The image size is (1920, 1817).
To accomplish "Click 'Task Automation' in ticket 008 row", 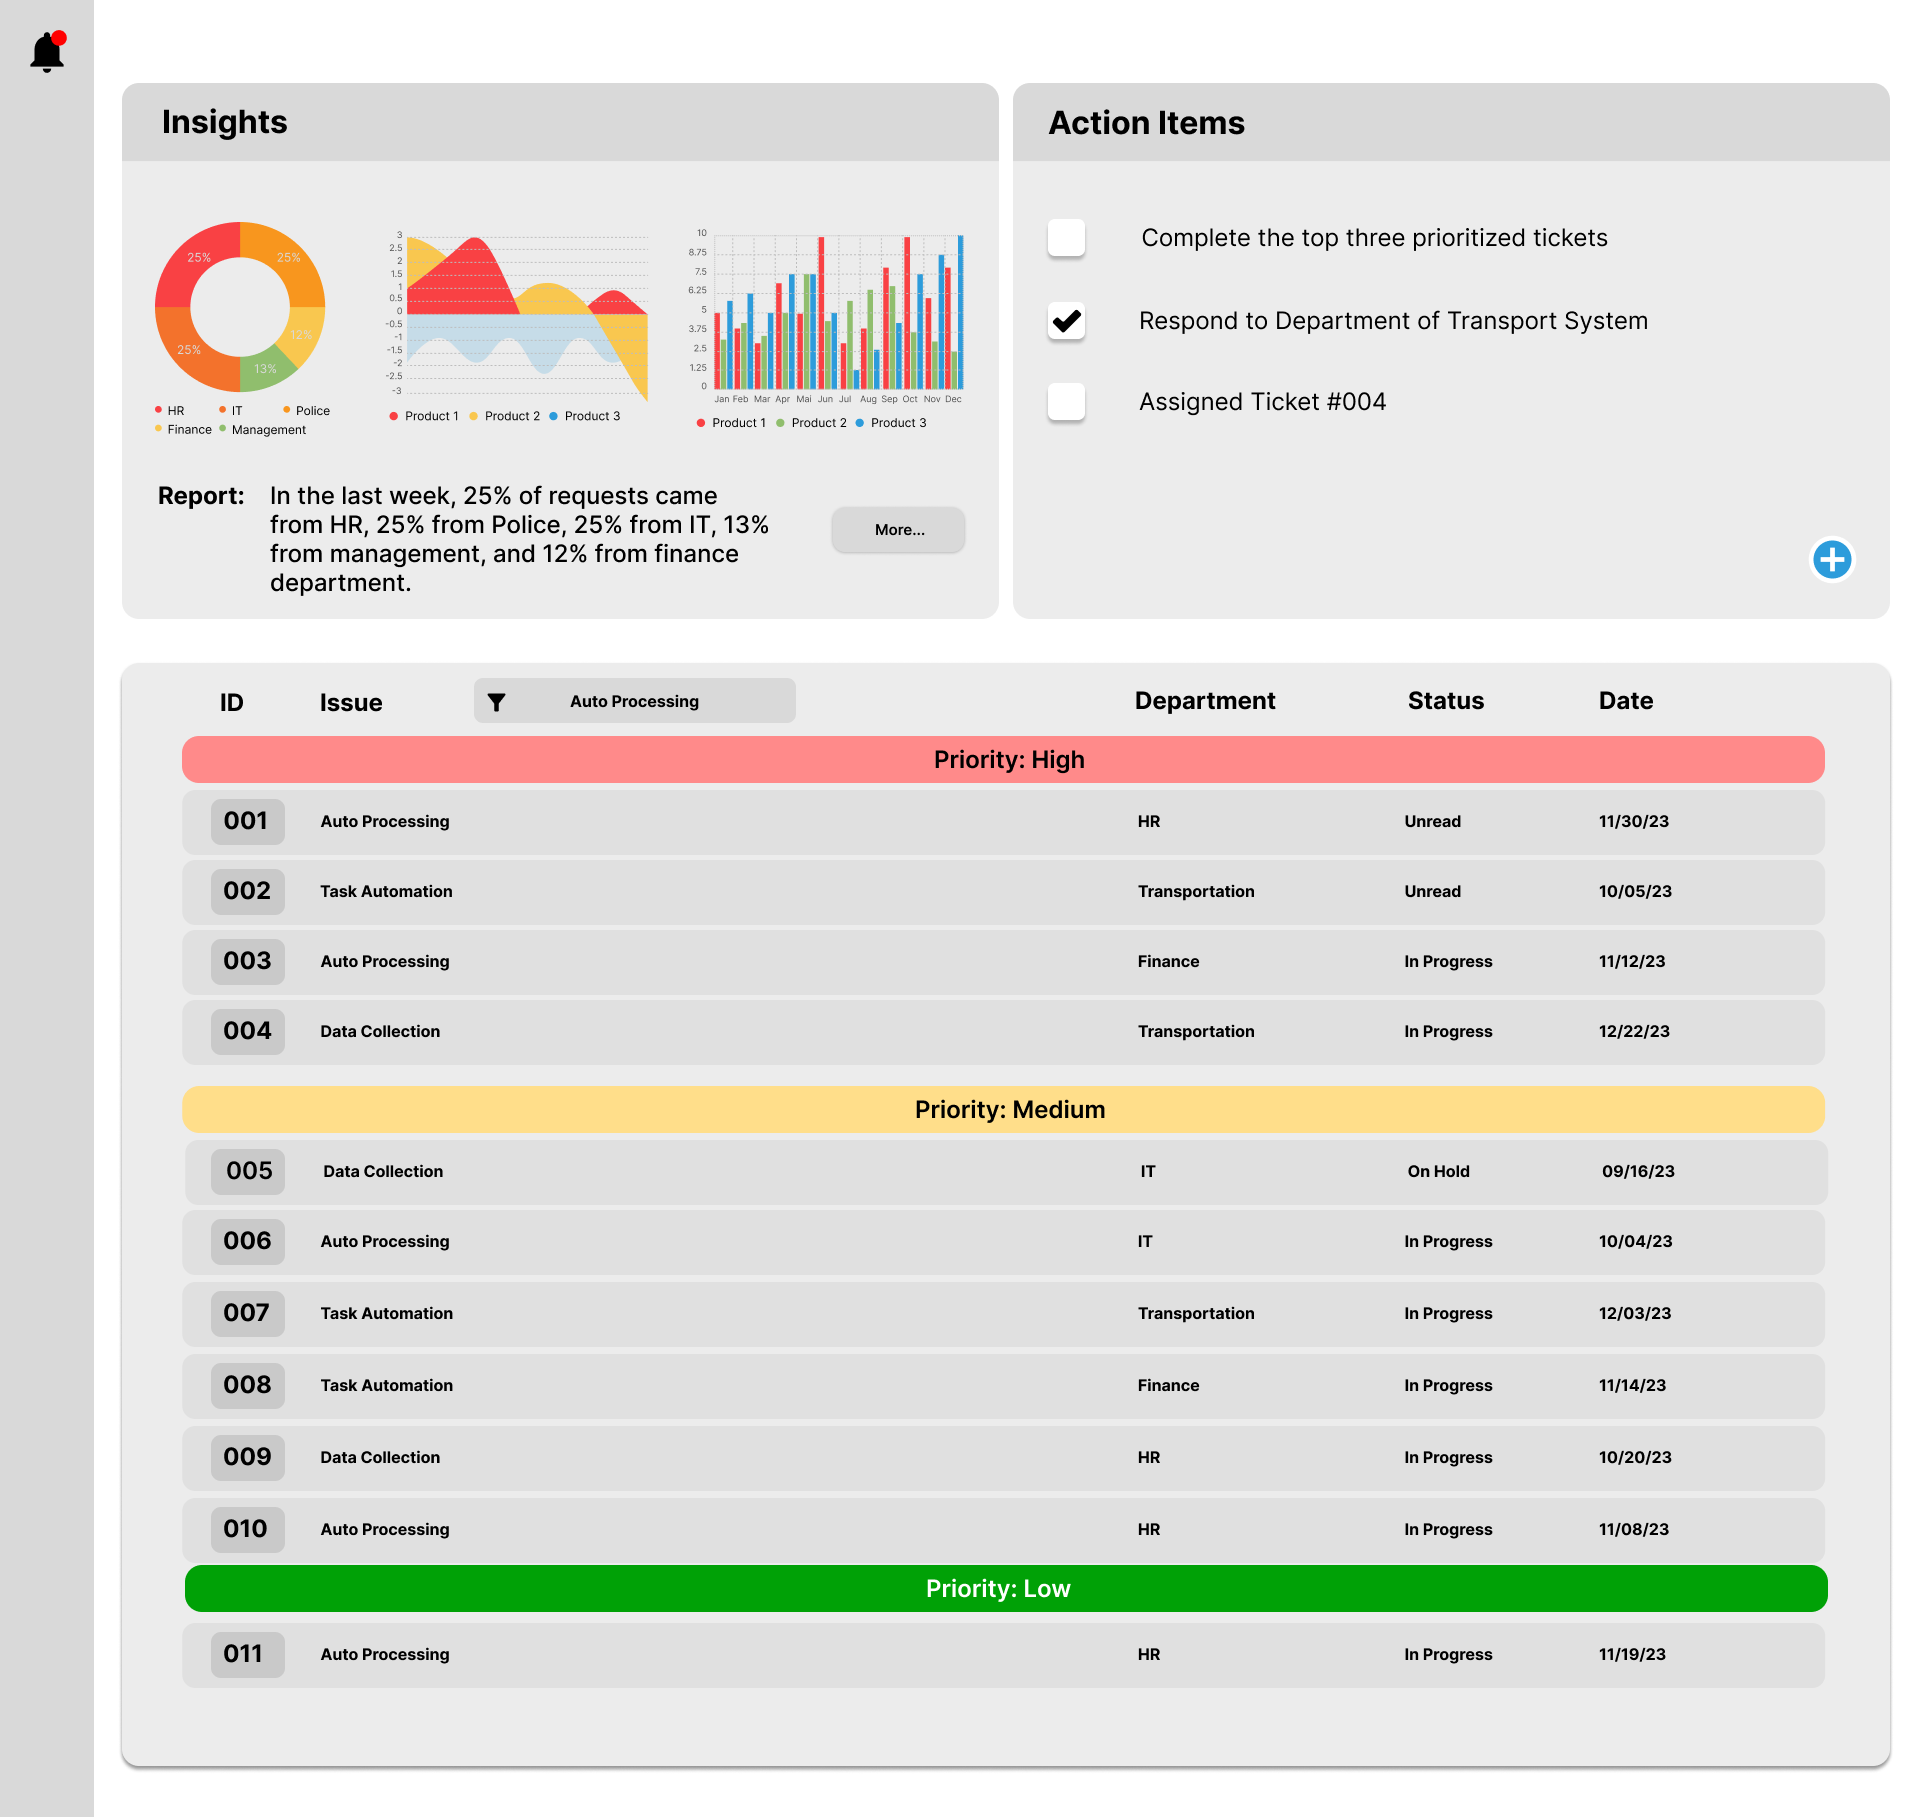I will pyautogui.click(x=386, y=1386).
